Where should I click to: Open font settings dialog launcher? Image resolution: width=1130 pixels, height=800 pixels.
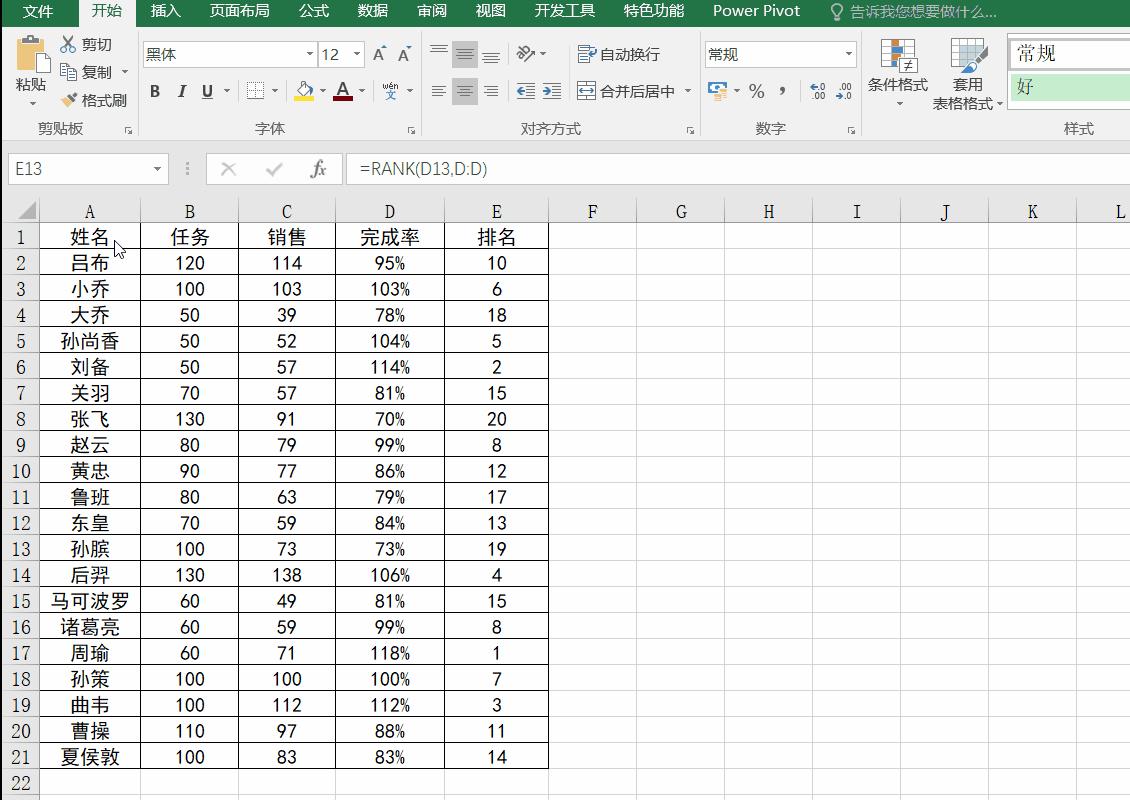pyautogui.click(x=411, y=130)
